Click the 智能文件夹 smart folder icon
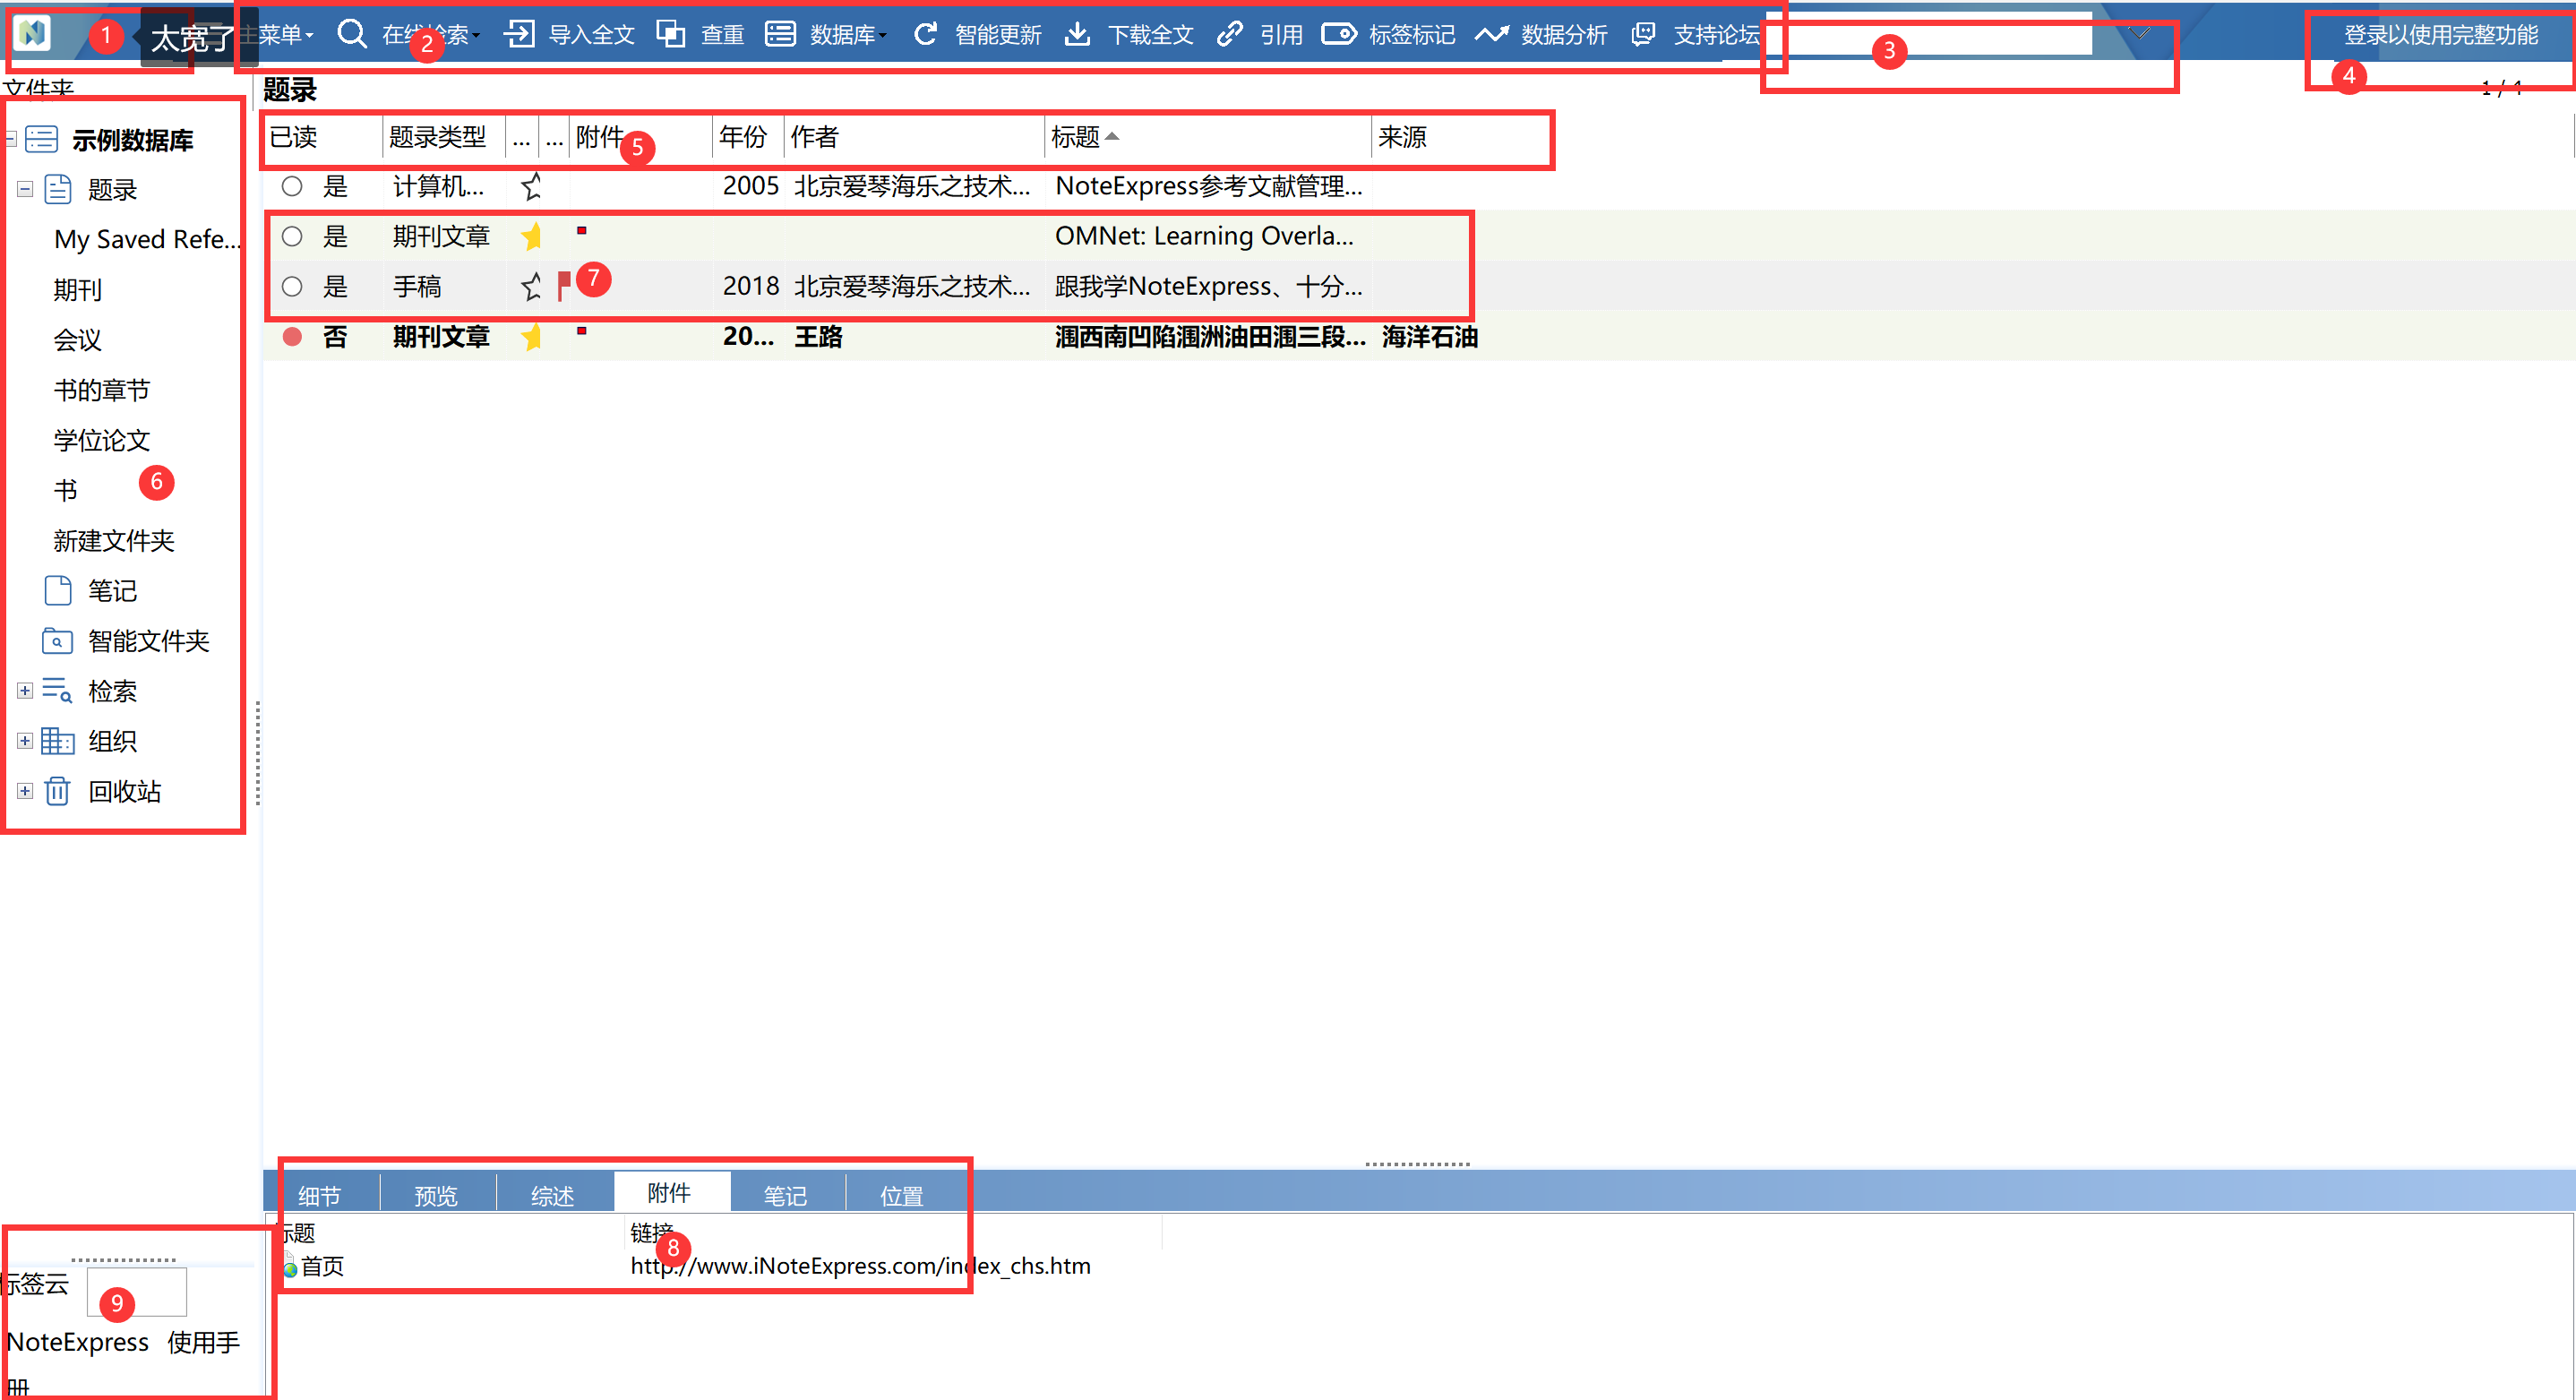Screen dimensions: 2576x1400 coord(58,640)
